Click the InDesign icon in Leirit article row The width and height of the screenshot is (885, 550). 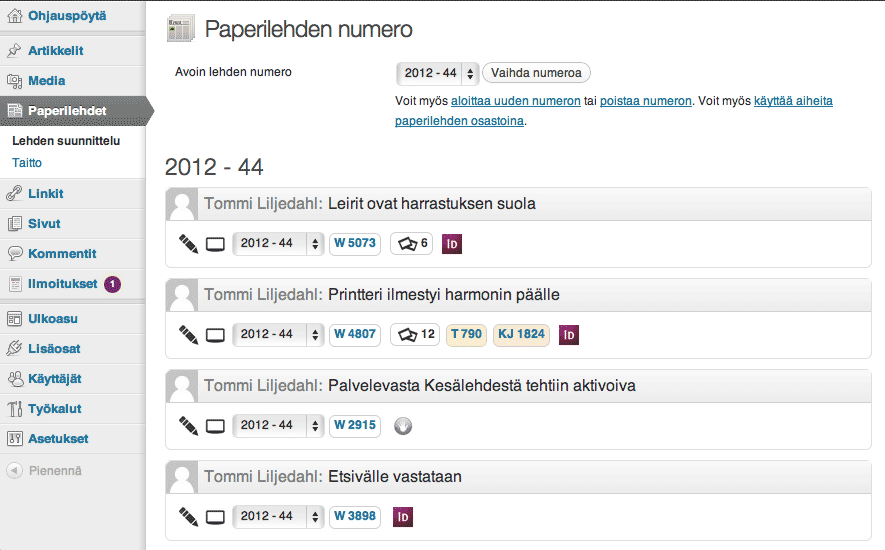(452, 244)
